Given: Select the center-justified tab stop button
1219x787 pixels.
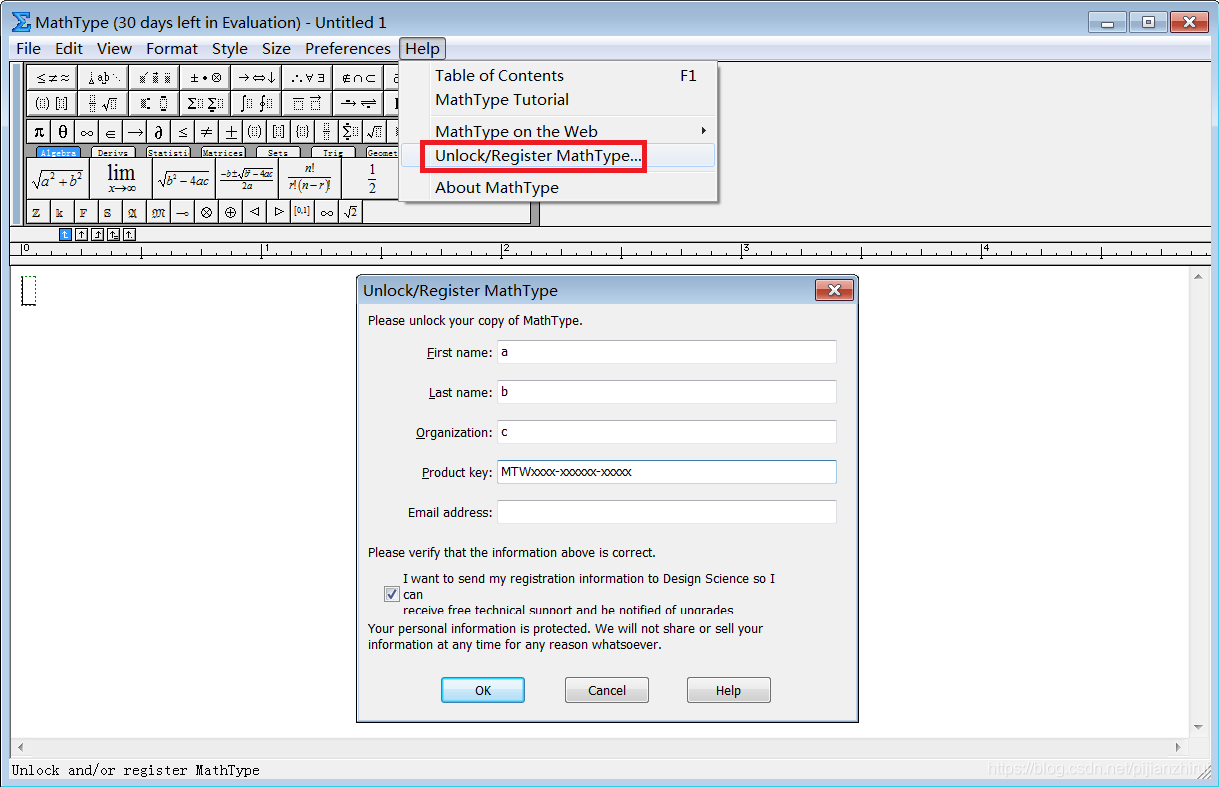Looking at the screenshot, I should tap(82, 234).
